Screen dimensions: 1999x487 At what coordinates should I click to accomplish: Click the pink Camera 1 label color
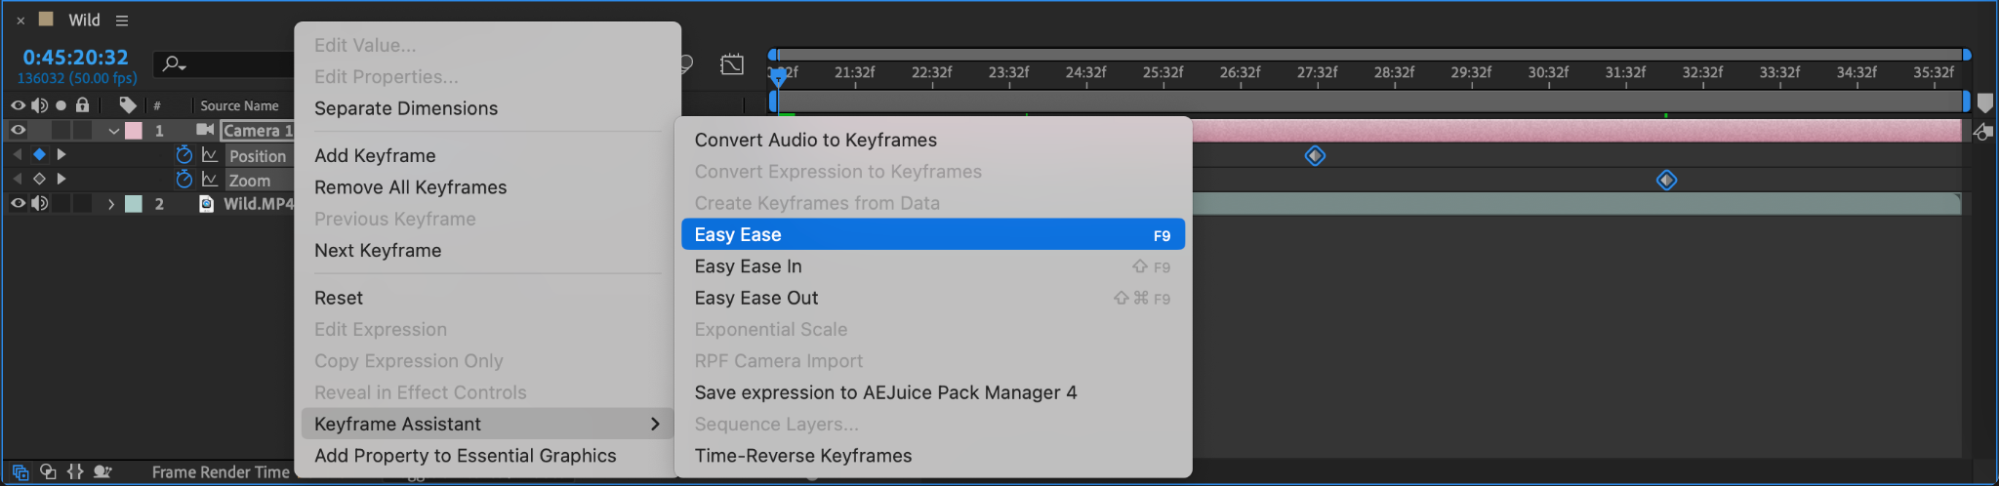click(133, 131)
